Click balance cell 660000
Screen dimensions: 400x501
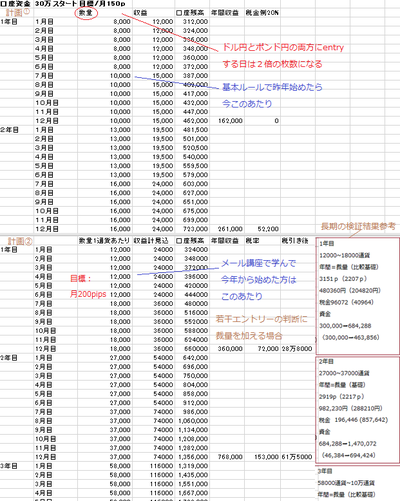tap(196, 349)
